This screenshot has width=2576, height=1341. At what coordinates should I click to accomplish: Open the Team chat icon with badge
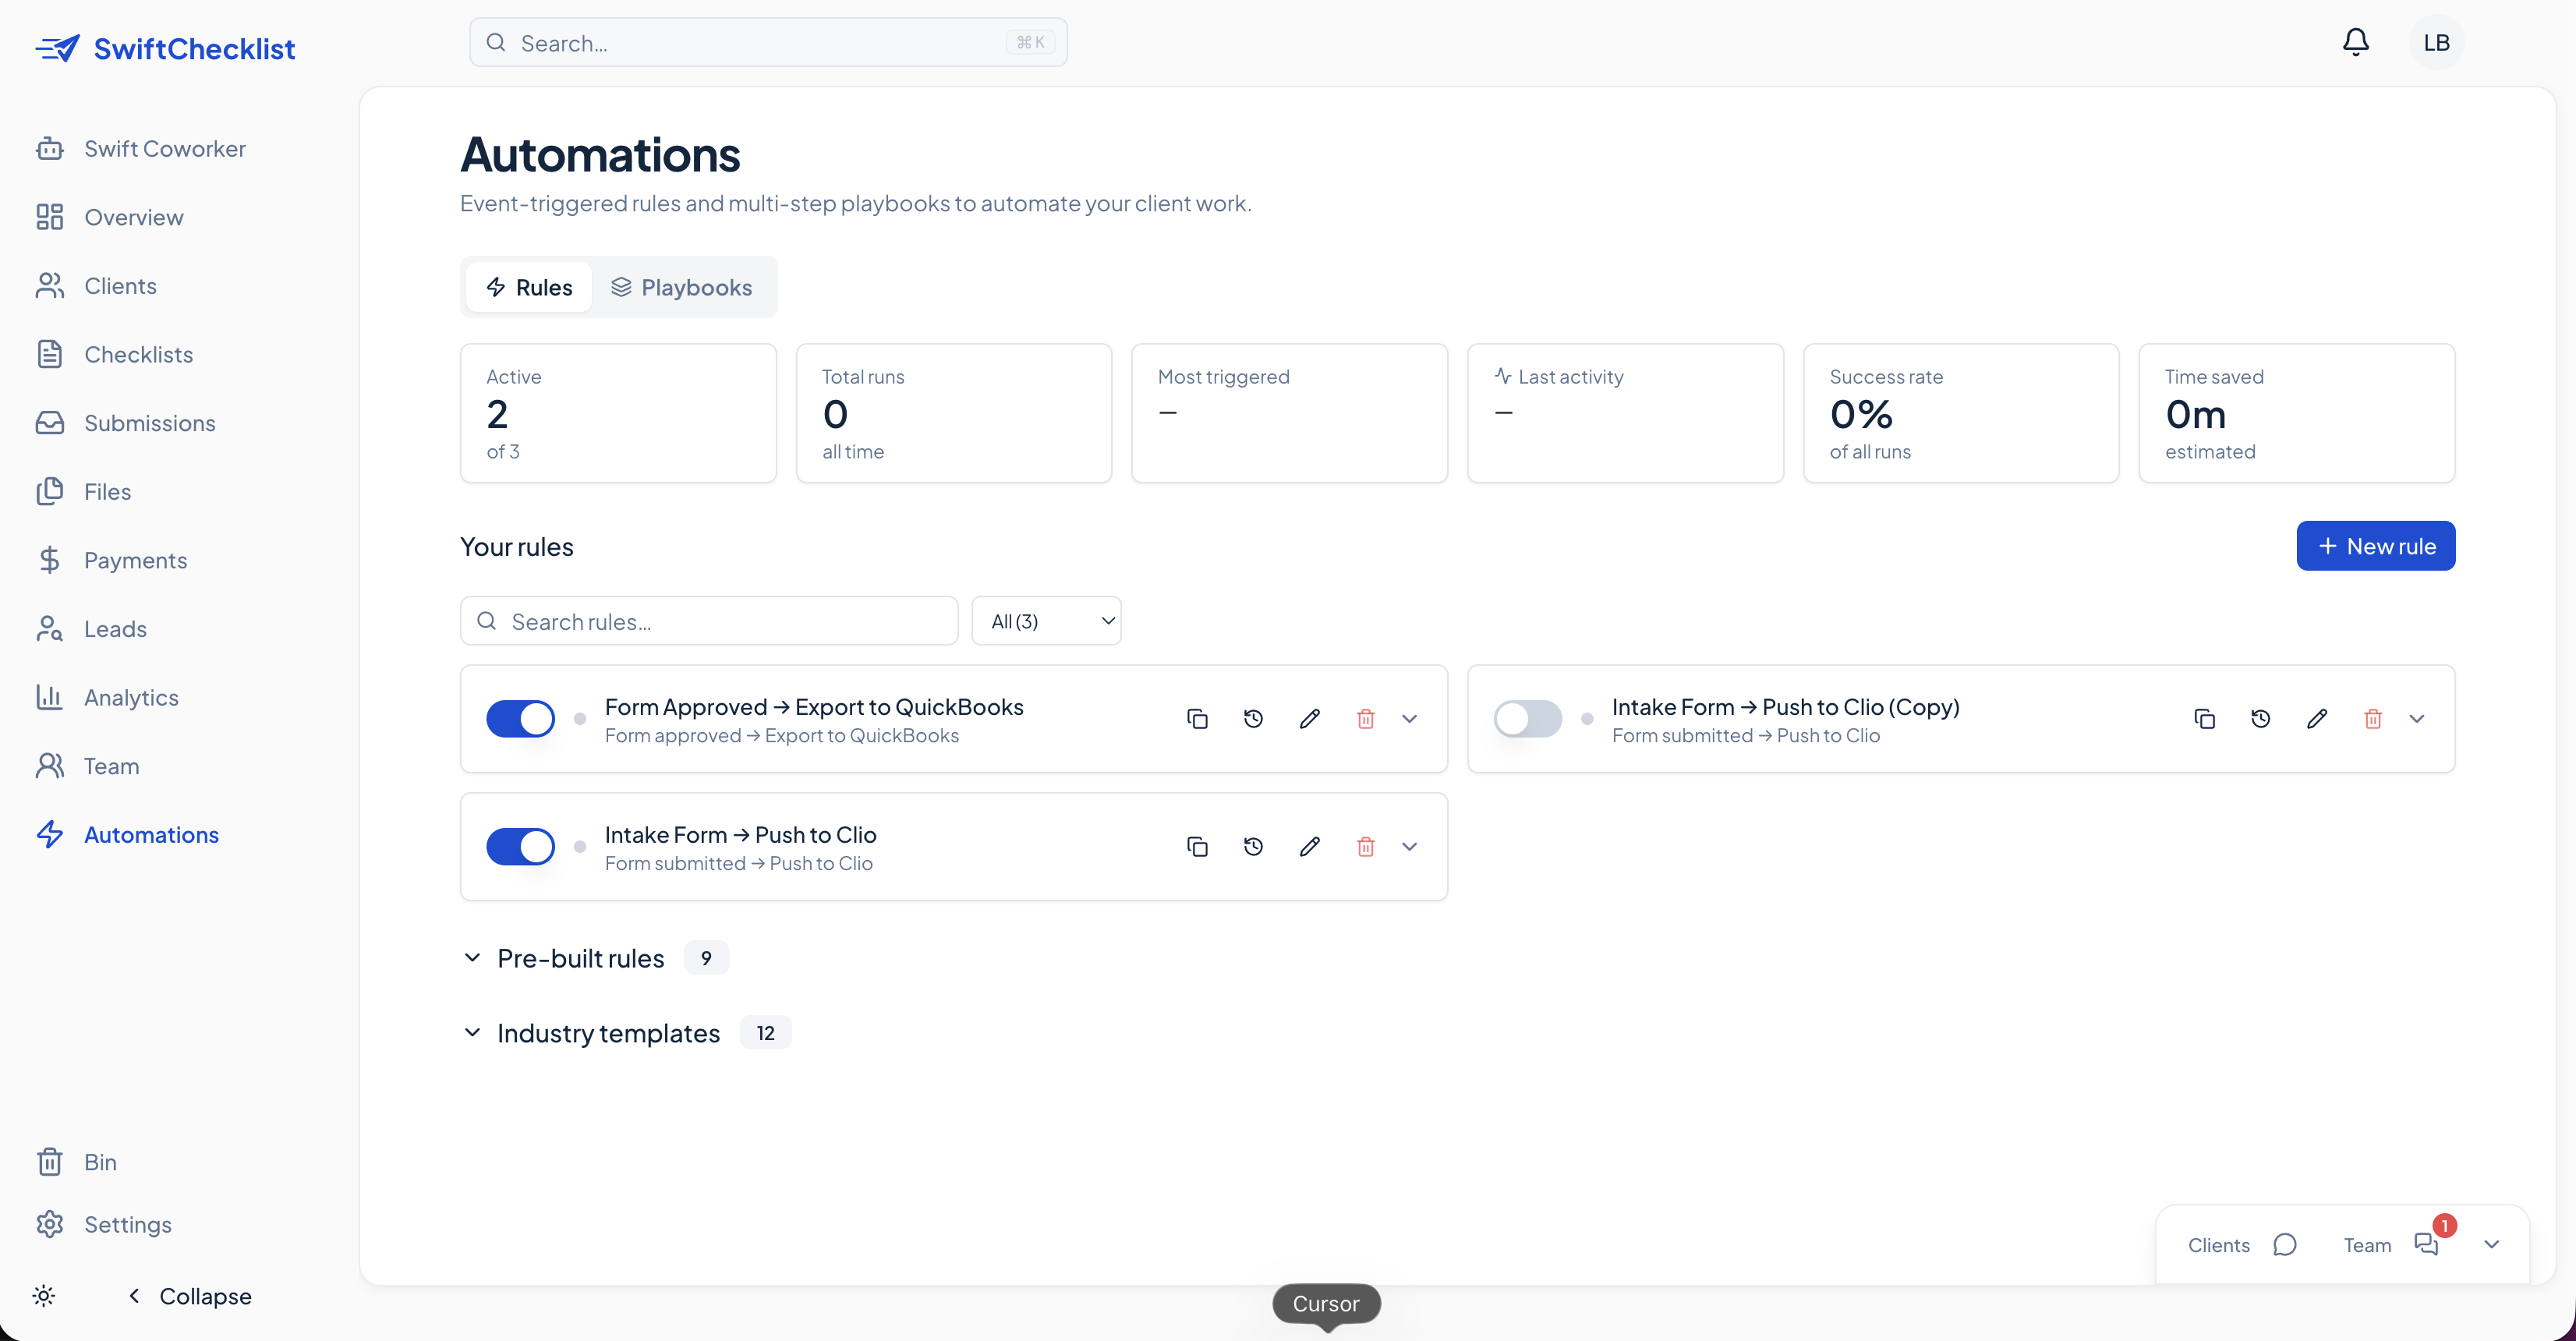(x=2426, y=1244)
